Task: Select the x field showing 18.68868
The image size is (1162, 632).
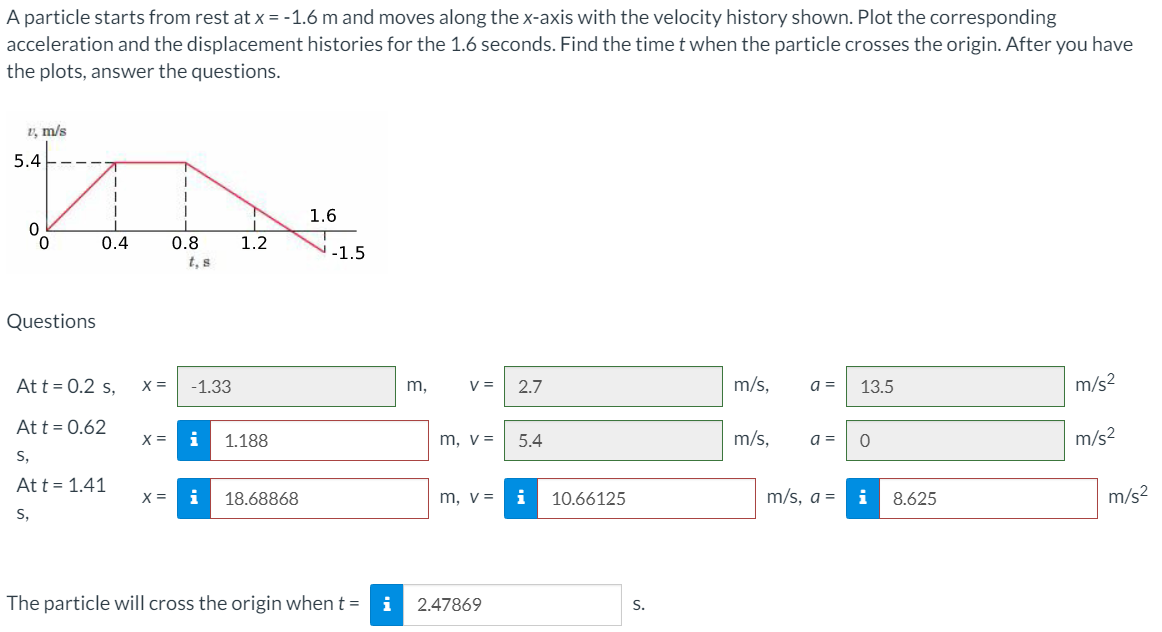Action: pos(320,497)
